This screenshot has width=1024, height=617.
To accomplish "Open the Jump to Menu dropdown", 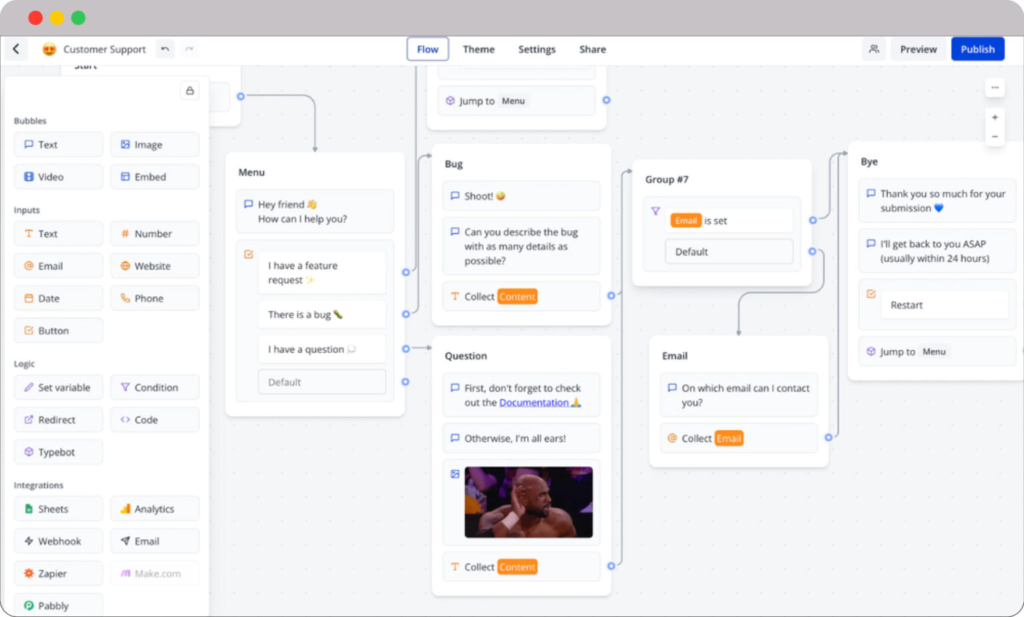I will tap(516, 100).
